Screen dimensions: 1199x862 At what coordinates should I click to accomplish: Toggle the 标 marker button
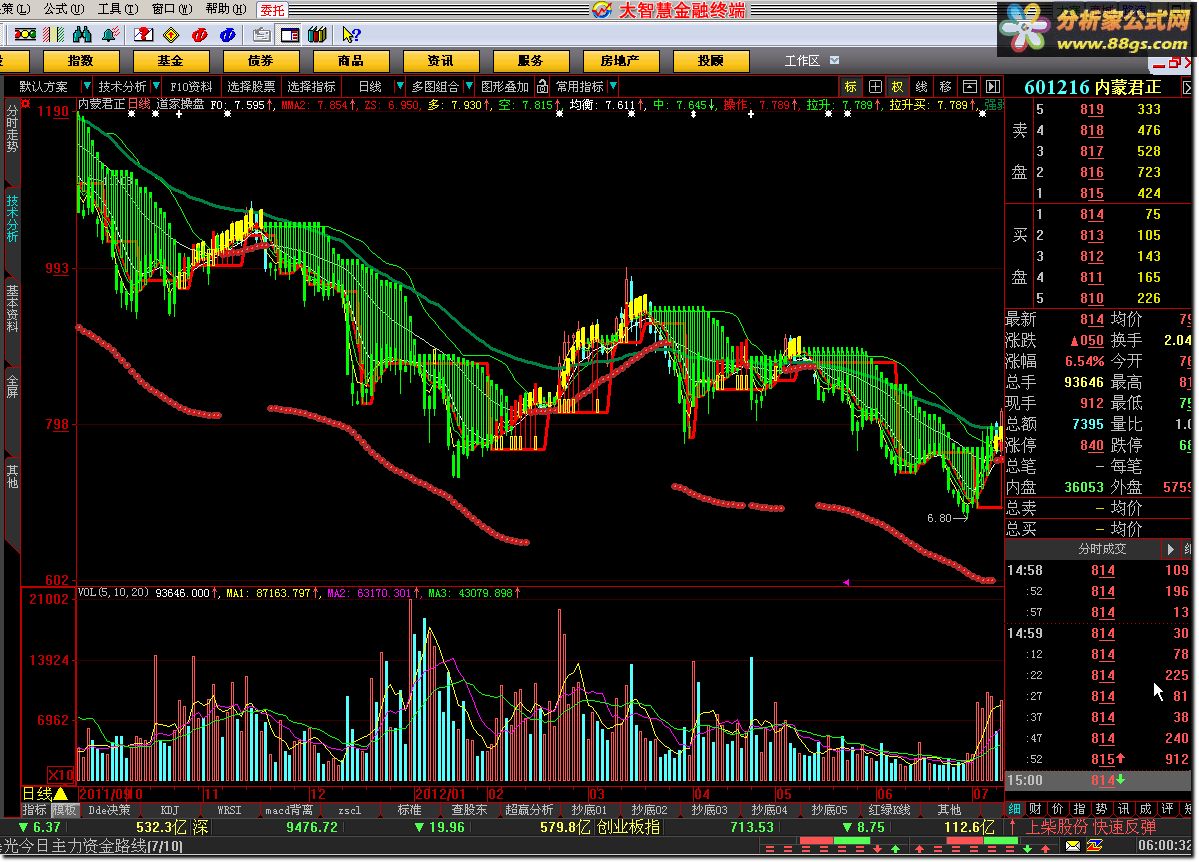click(x=850, y=86)
